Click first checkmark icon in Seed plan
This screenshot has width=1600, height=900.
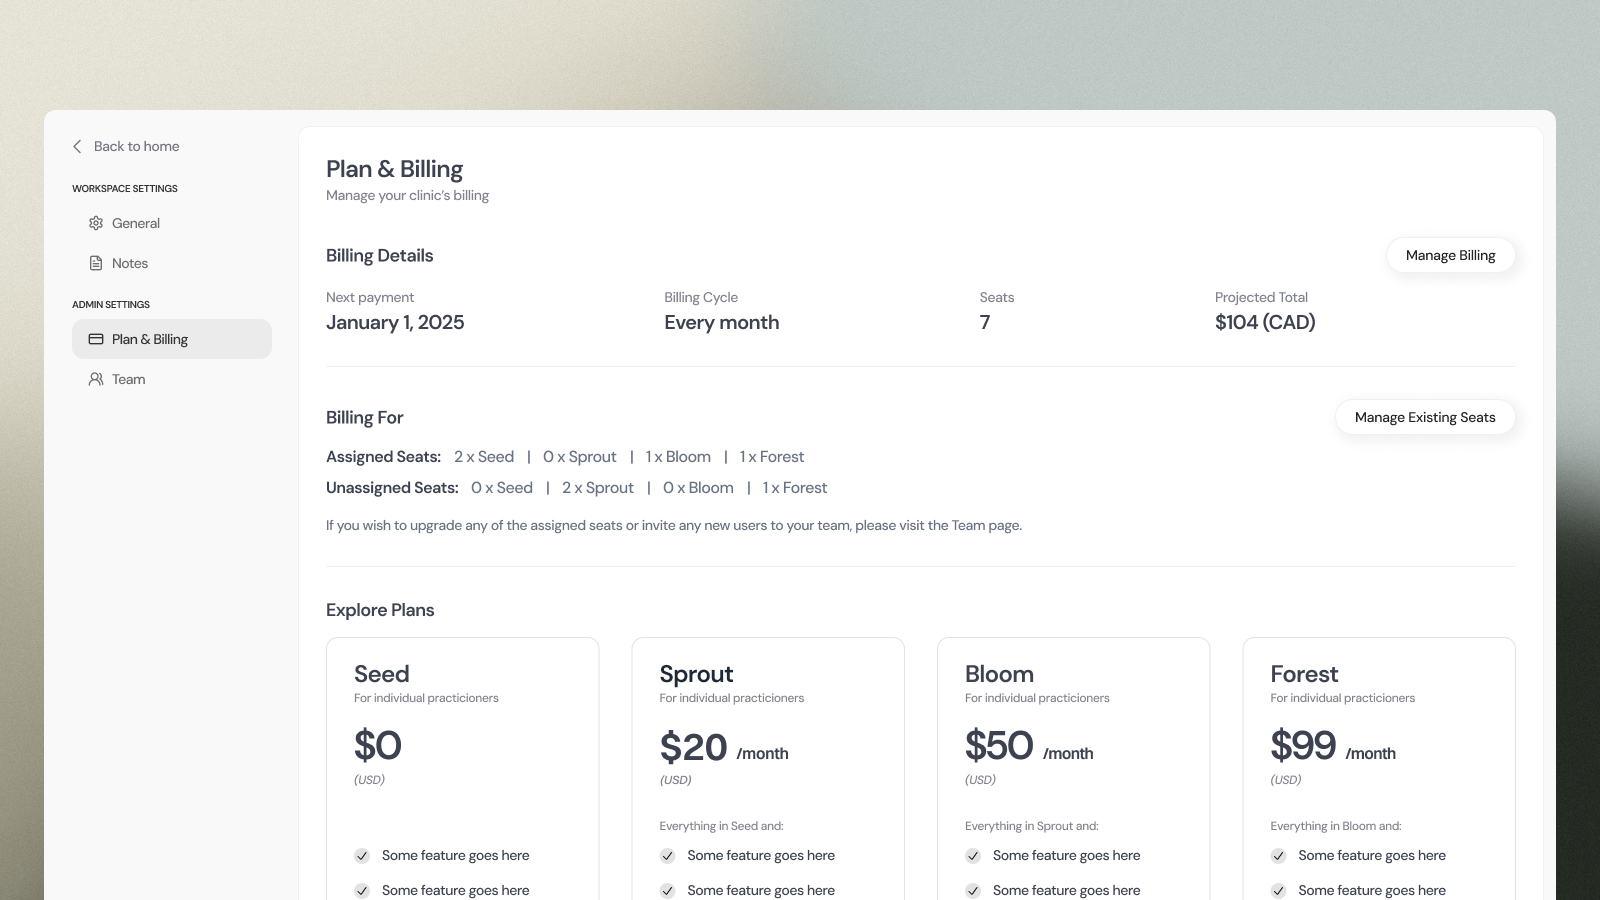point(362,856)
